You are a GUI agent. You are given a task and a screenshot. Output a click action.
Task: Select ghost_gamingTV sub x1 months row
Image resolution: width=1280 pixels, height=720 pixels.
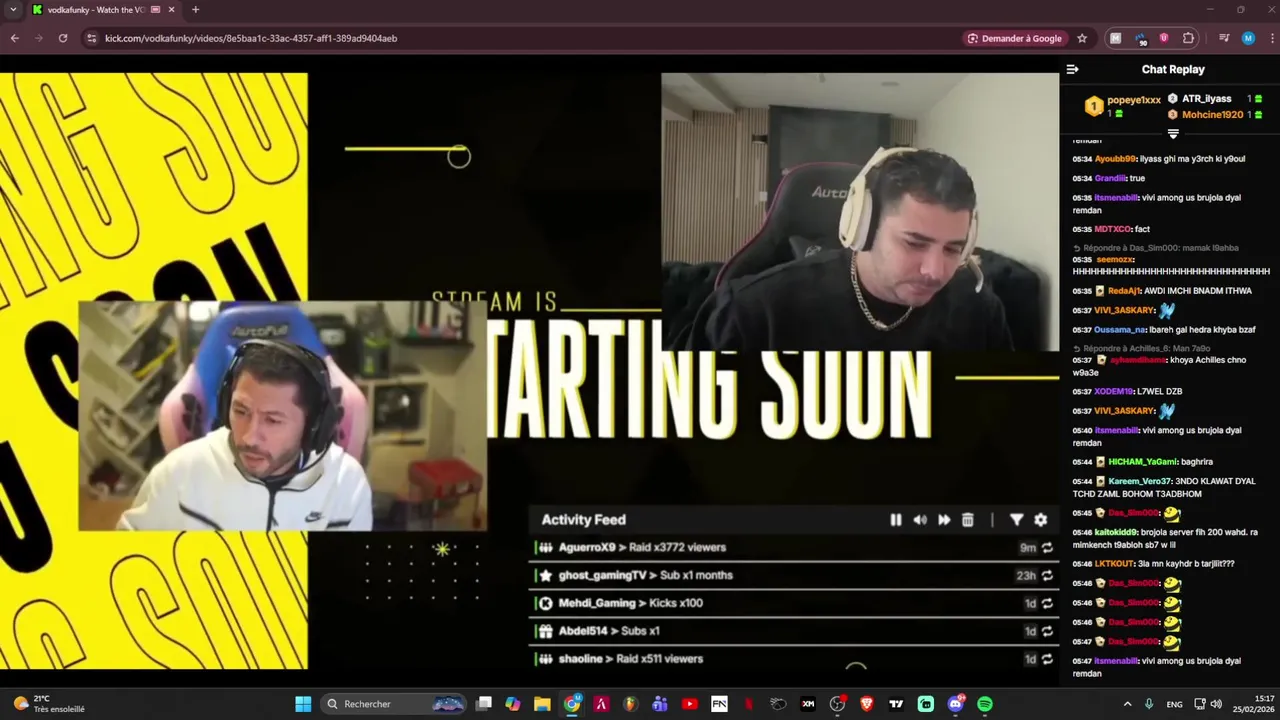click(x=793, y=576)
